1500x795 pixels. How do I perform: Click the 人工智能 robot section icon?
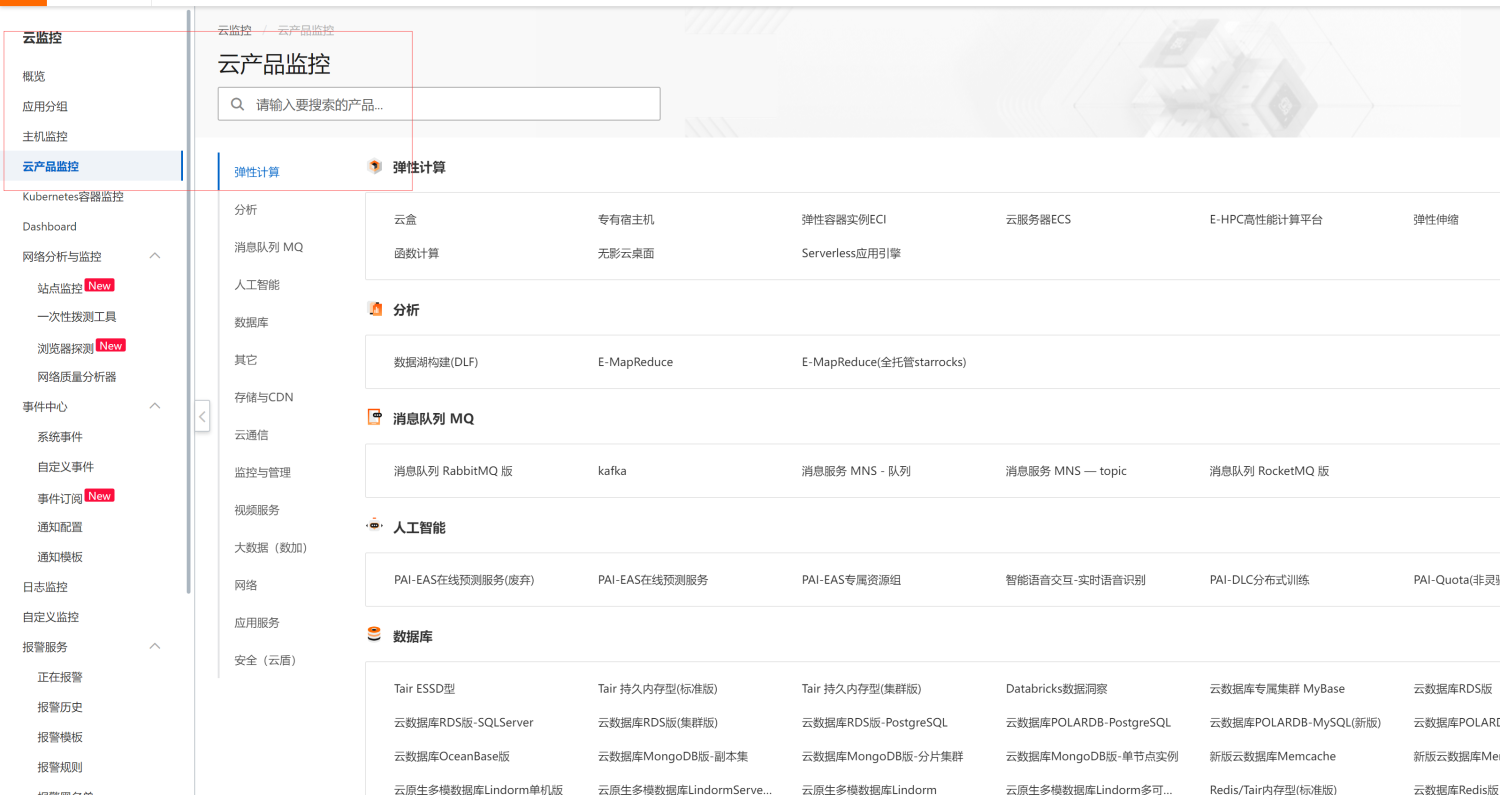pos(375,526)
